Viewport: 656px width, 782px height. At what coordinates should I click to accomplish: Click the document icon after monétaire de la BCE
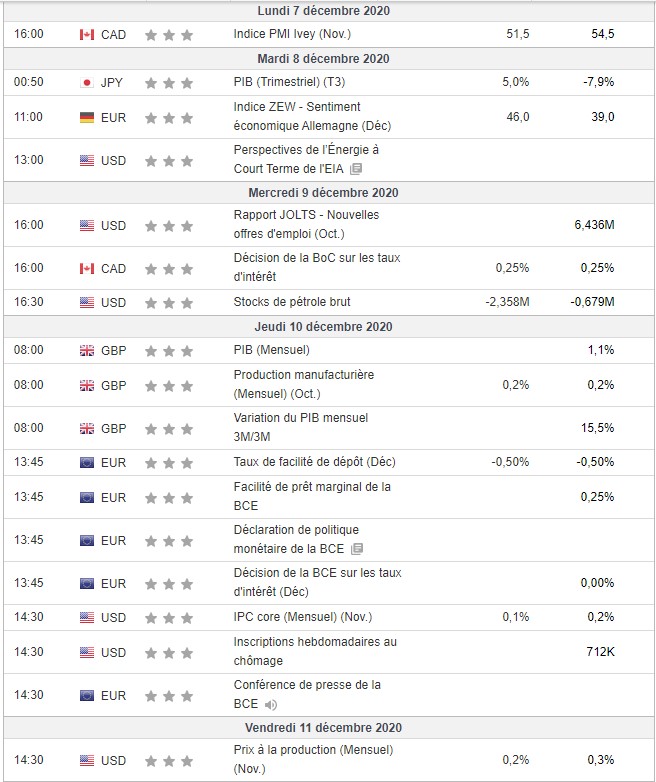pos(357,549)
